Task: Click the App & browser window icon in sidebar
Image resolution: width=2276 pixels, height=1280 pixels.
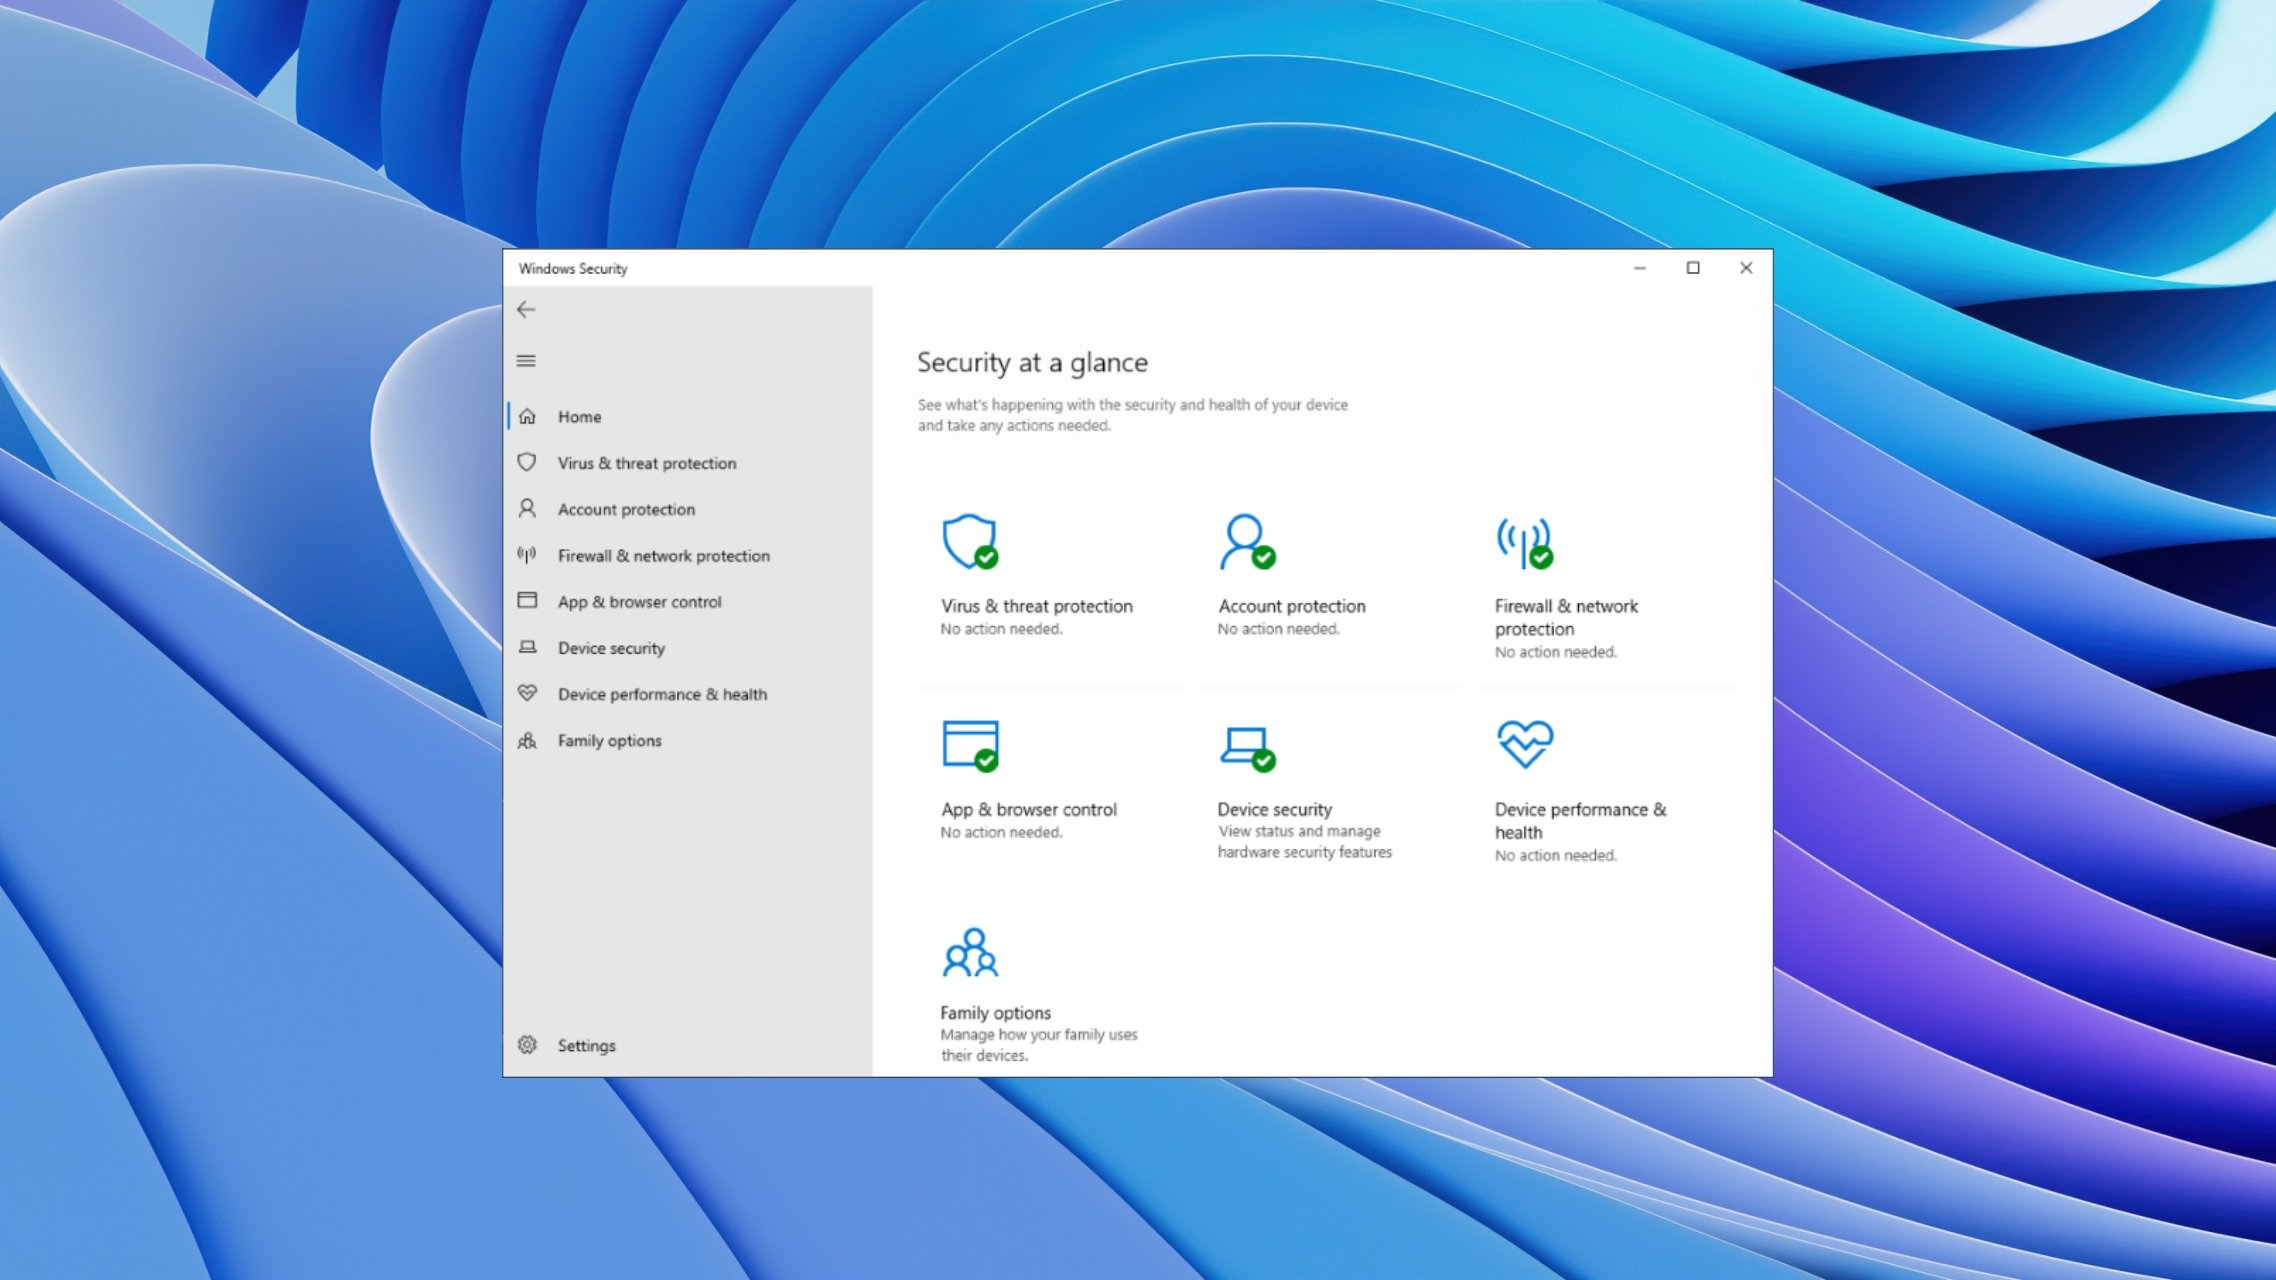Action: (527, 600)
